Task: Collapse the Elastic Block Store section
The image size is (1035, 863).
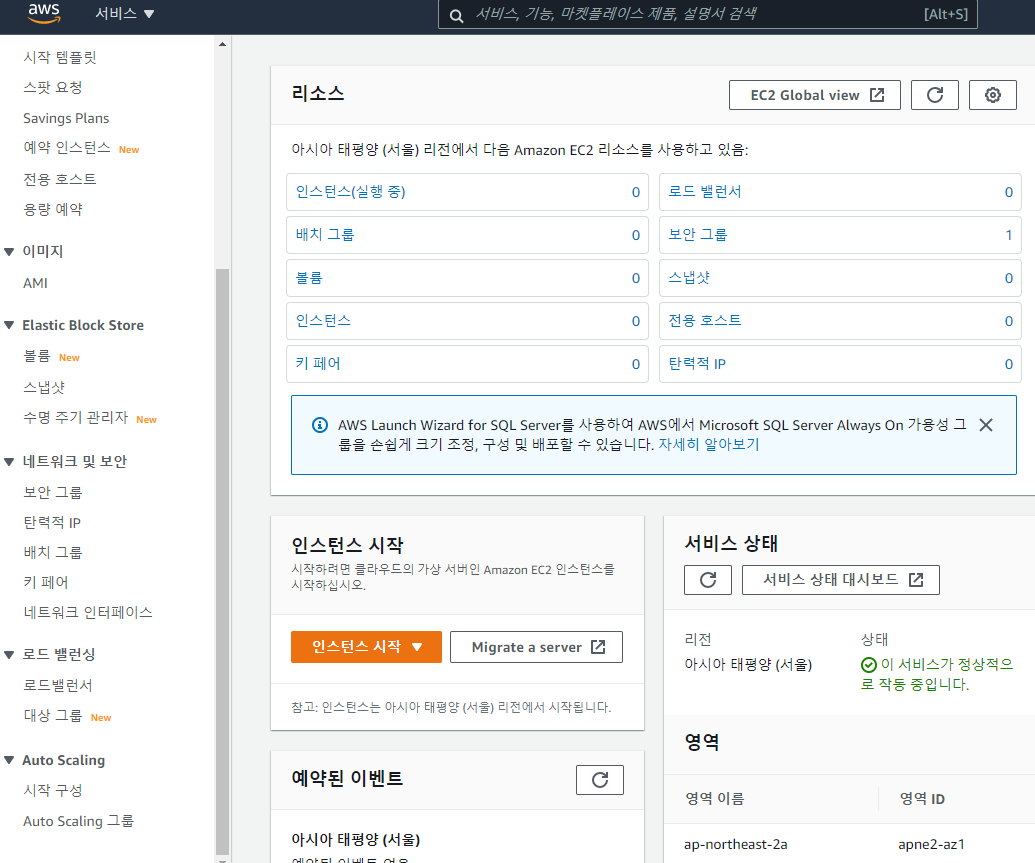Action: tap(9, 325)
